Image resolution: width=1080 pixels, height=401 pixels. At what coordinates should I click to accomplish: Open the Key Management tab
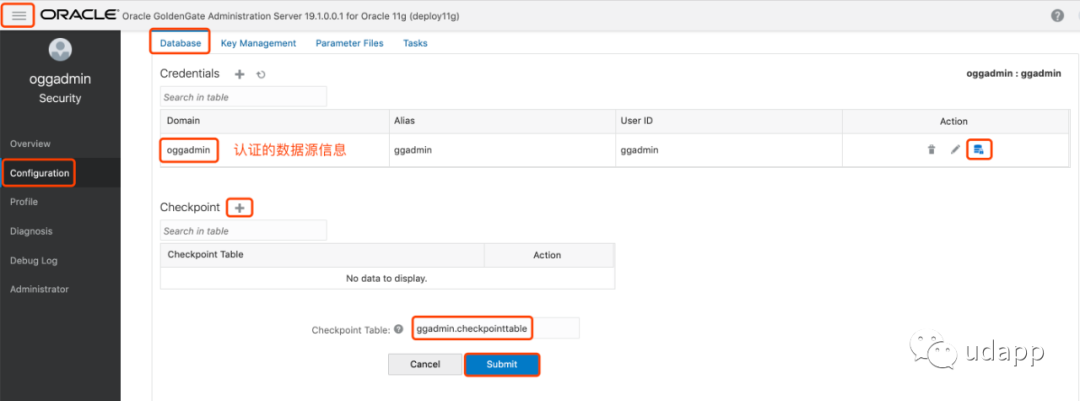[x=258, y=43]
